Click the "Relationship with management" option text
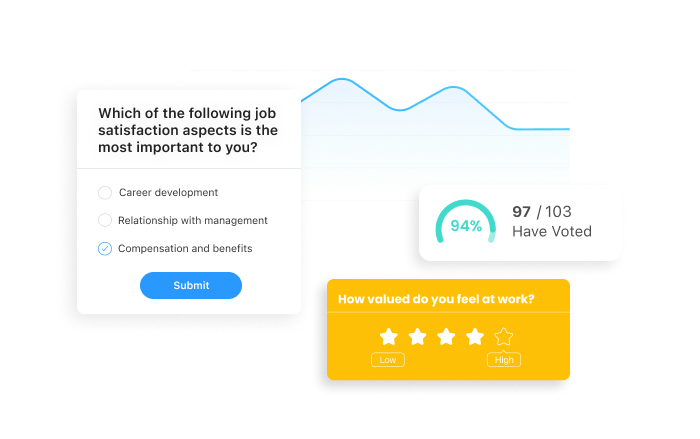This screenshot has height=439, width=700. [x=193, y=220]
